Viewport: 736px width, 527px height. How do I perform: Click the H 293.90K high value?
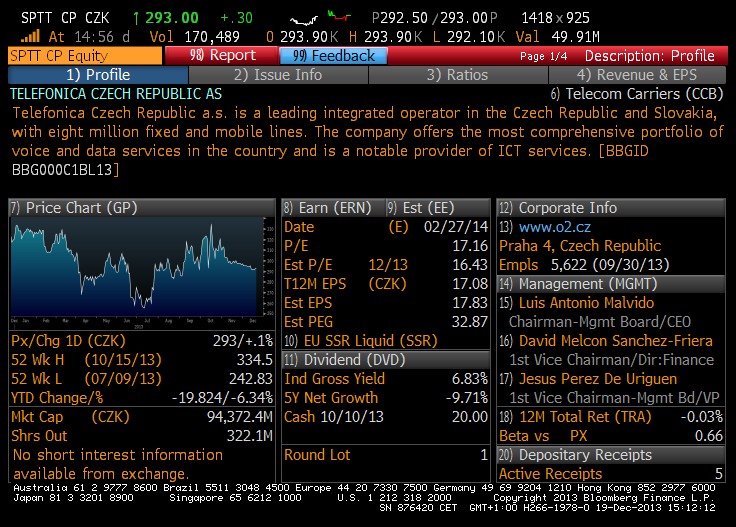(x=385, y=37)
